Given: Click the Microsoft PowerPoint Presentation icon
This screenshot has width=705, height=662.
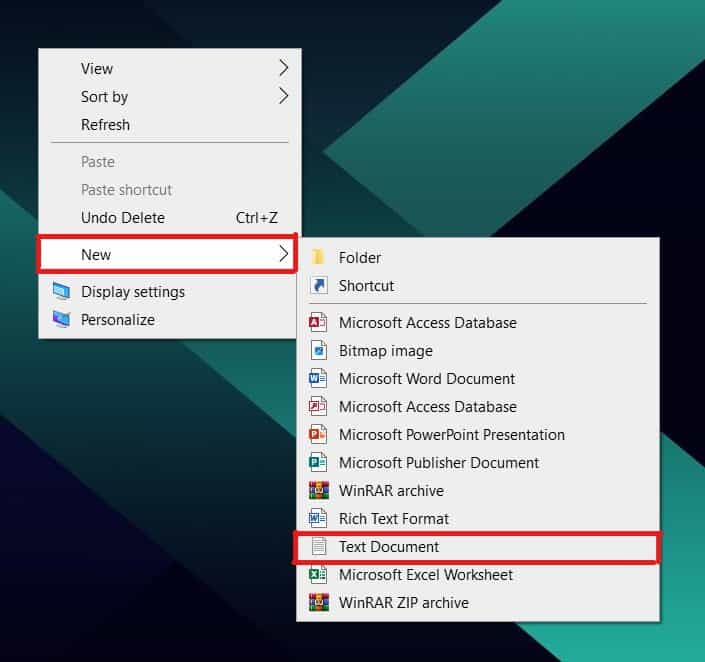Looking at the screenshot, I should tap(318, 434).
